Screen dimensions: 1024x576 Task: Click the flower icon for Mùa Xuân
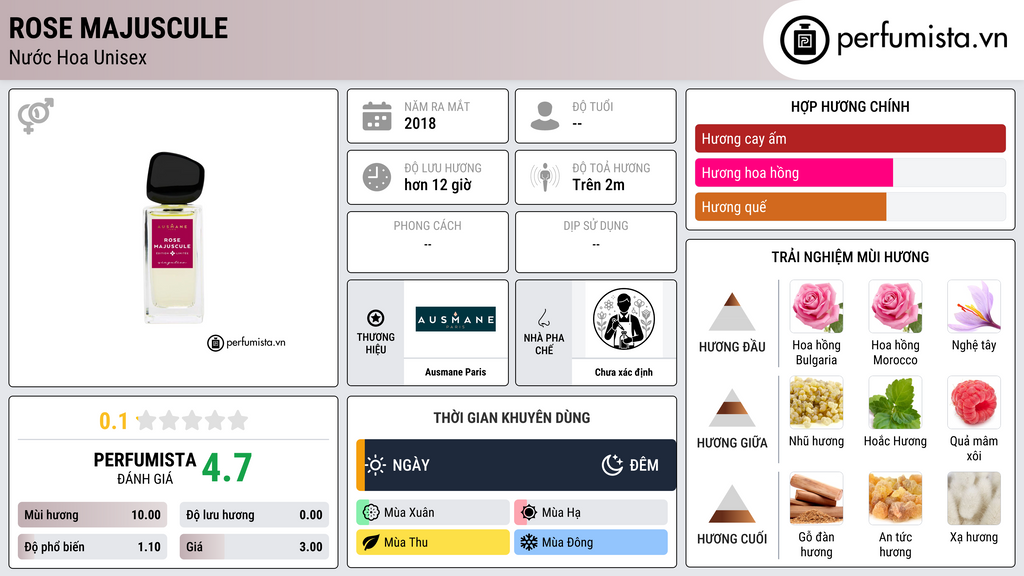tap(371, 513)
